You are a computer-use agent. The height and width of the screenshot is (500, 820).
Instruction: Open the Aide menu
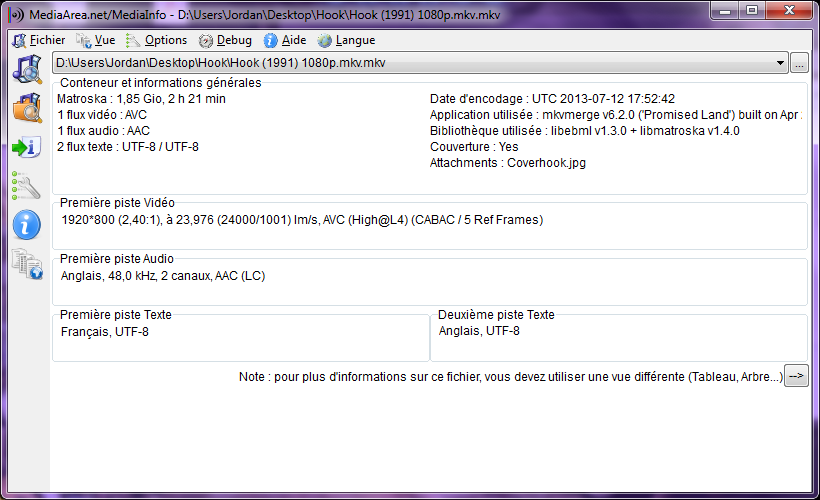click(x=285, y=40)
